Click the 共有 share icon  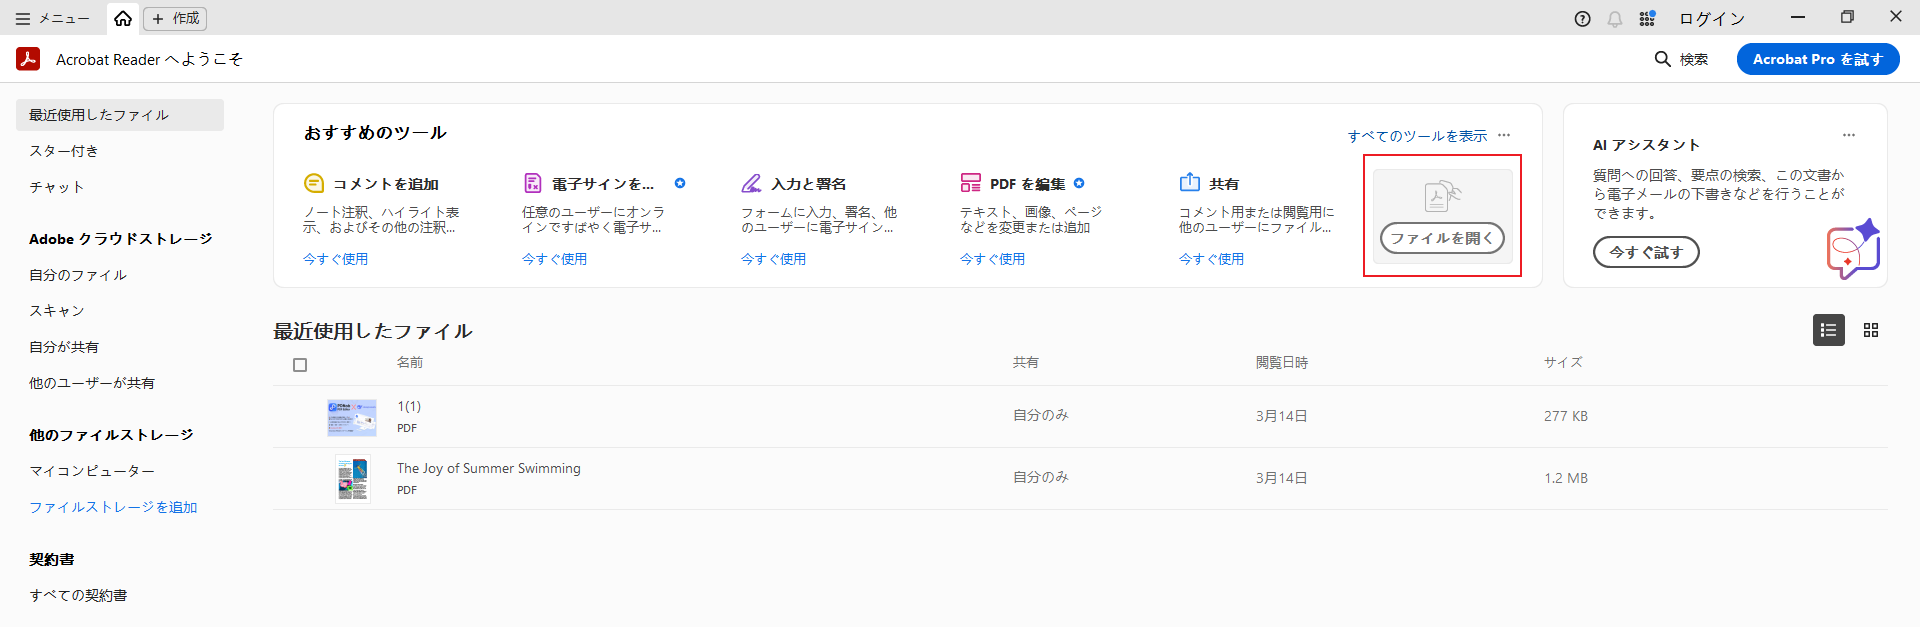coord(1190,182)
